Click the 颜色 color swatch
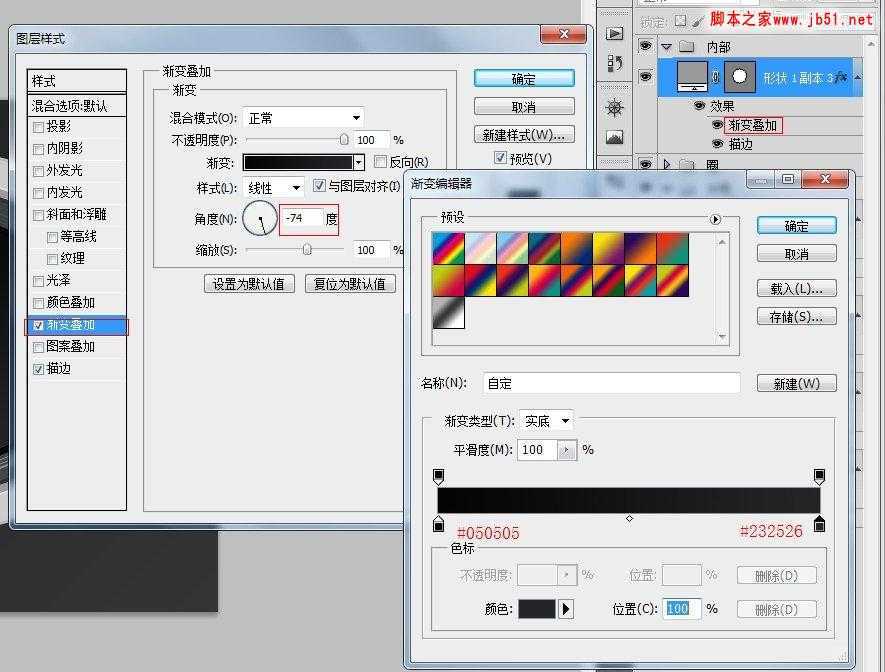This screenshot has width=885, height=672. click(x=537, y=609)
